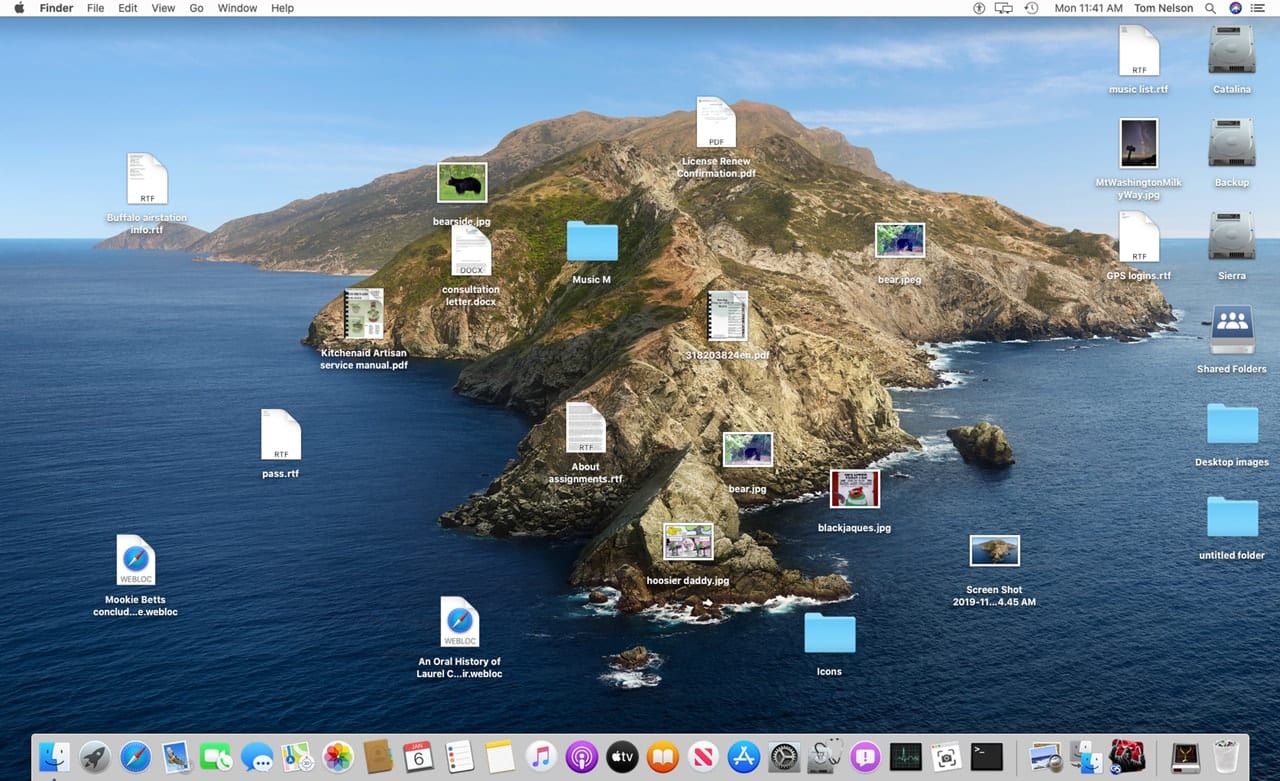
Task: Open Terminal from the Dock
Action: coord(986,757)
